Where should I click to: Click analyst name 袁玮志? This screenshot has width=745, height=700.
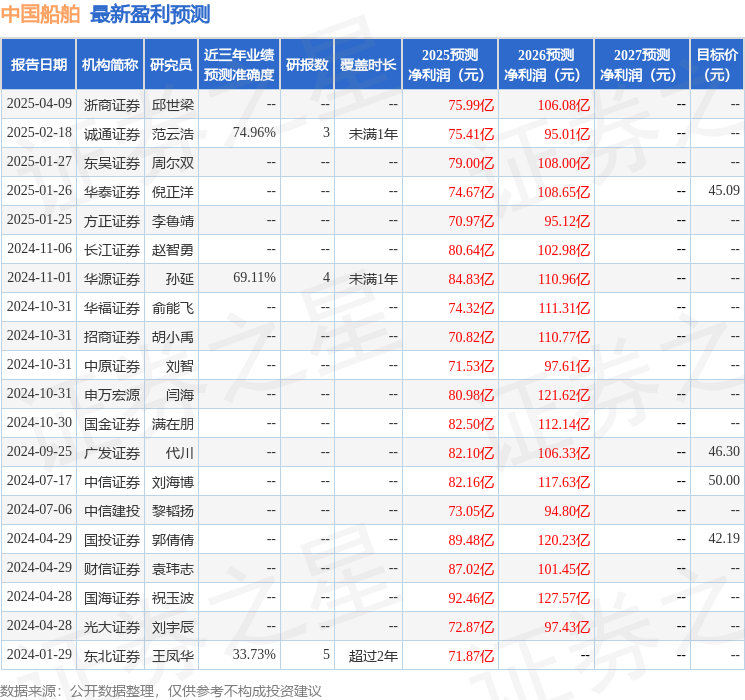172,569
